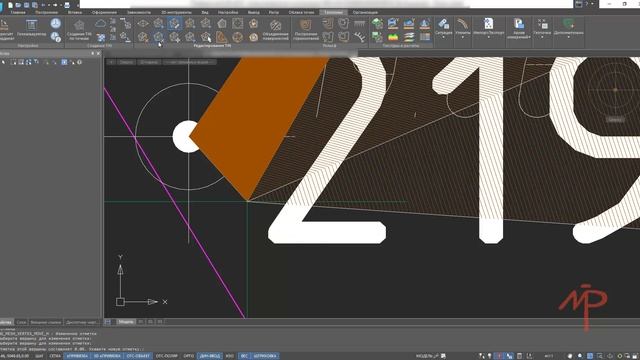Image resolution: width=640 pixels, height=360 pixels.
Task: Toggle ШТРИХОВКА in status bar
Action: 264,356
